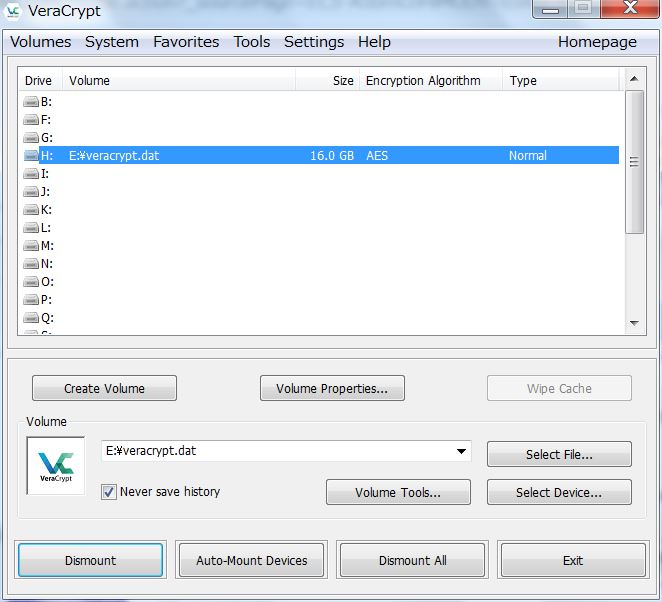
Task: Click the 16.0 GB size cell
Action: 332,156
